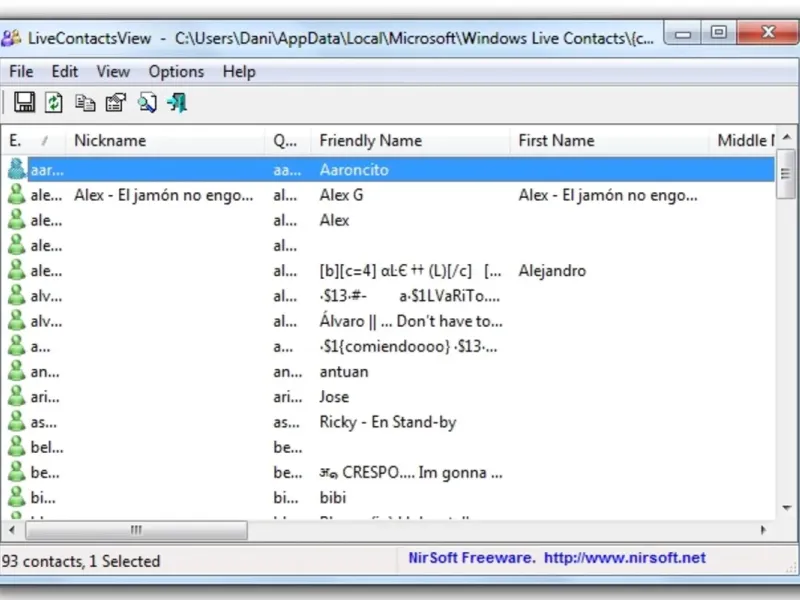
Task: Click the horizontal scrollbar left arrow
Action: coord(12,530)
